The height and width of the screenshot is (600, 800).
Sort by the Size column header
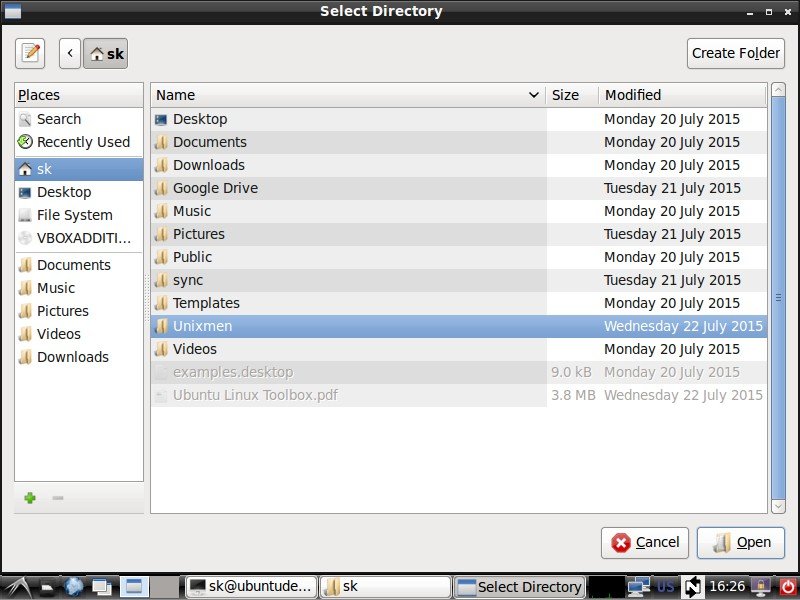pos(572,95)
